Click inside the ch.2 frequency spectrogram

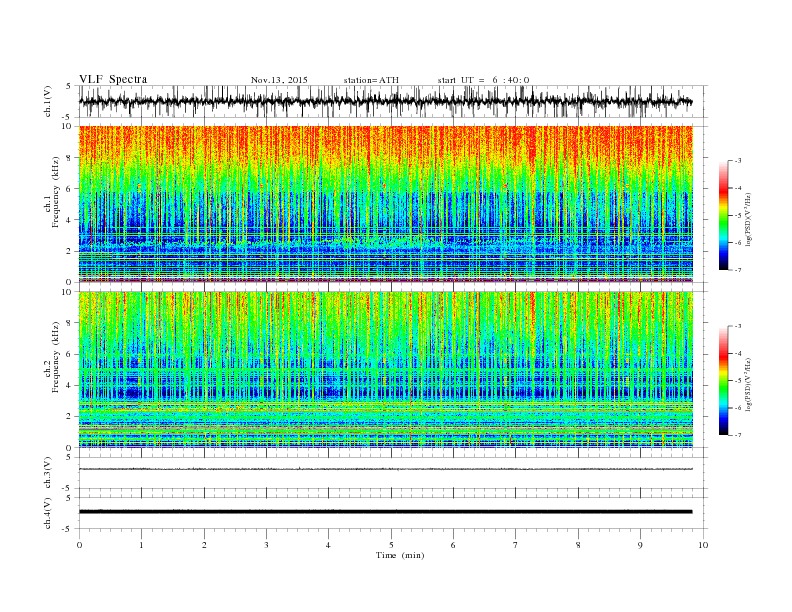click(x=385, y=370)
